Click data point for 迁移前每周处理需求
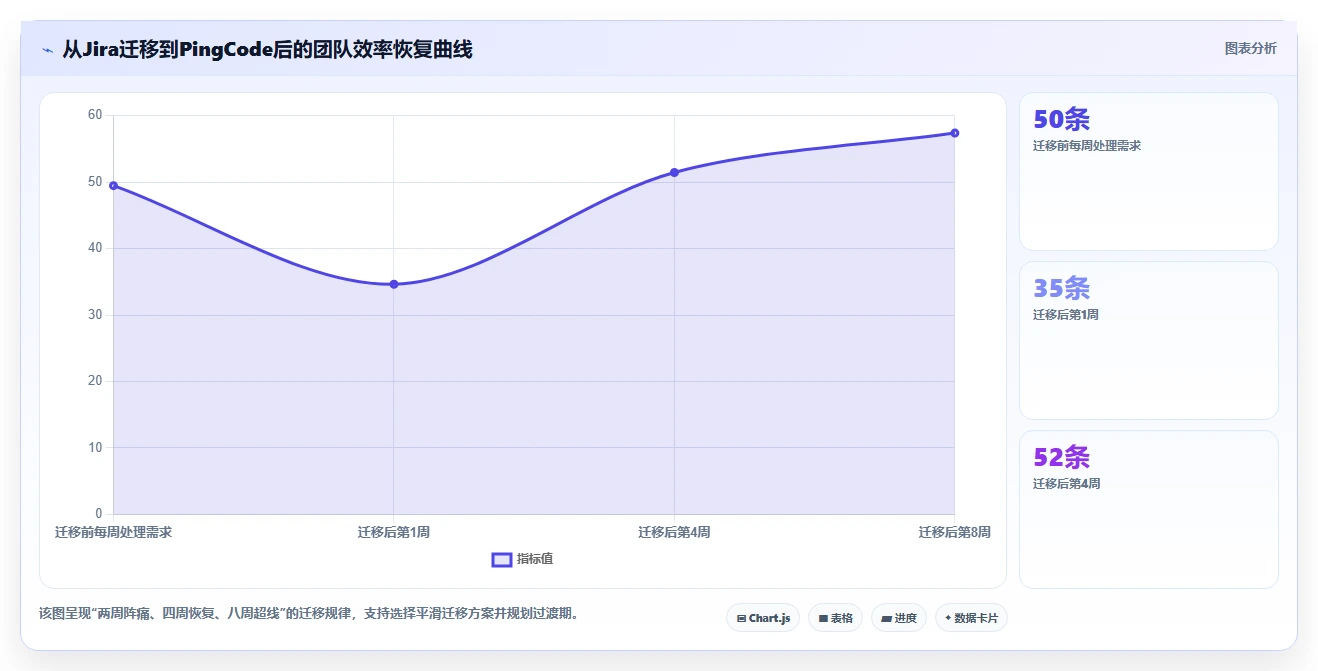 coord(113,185)
